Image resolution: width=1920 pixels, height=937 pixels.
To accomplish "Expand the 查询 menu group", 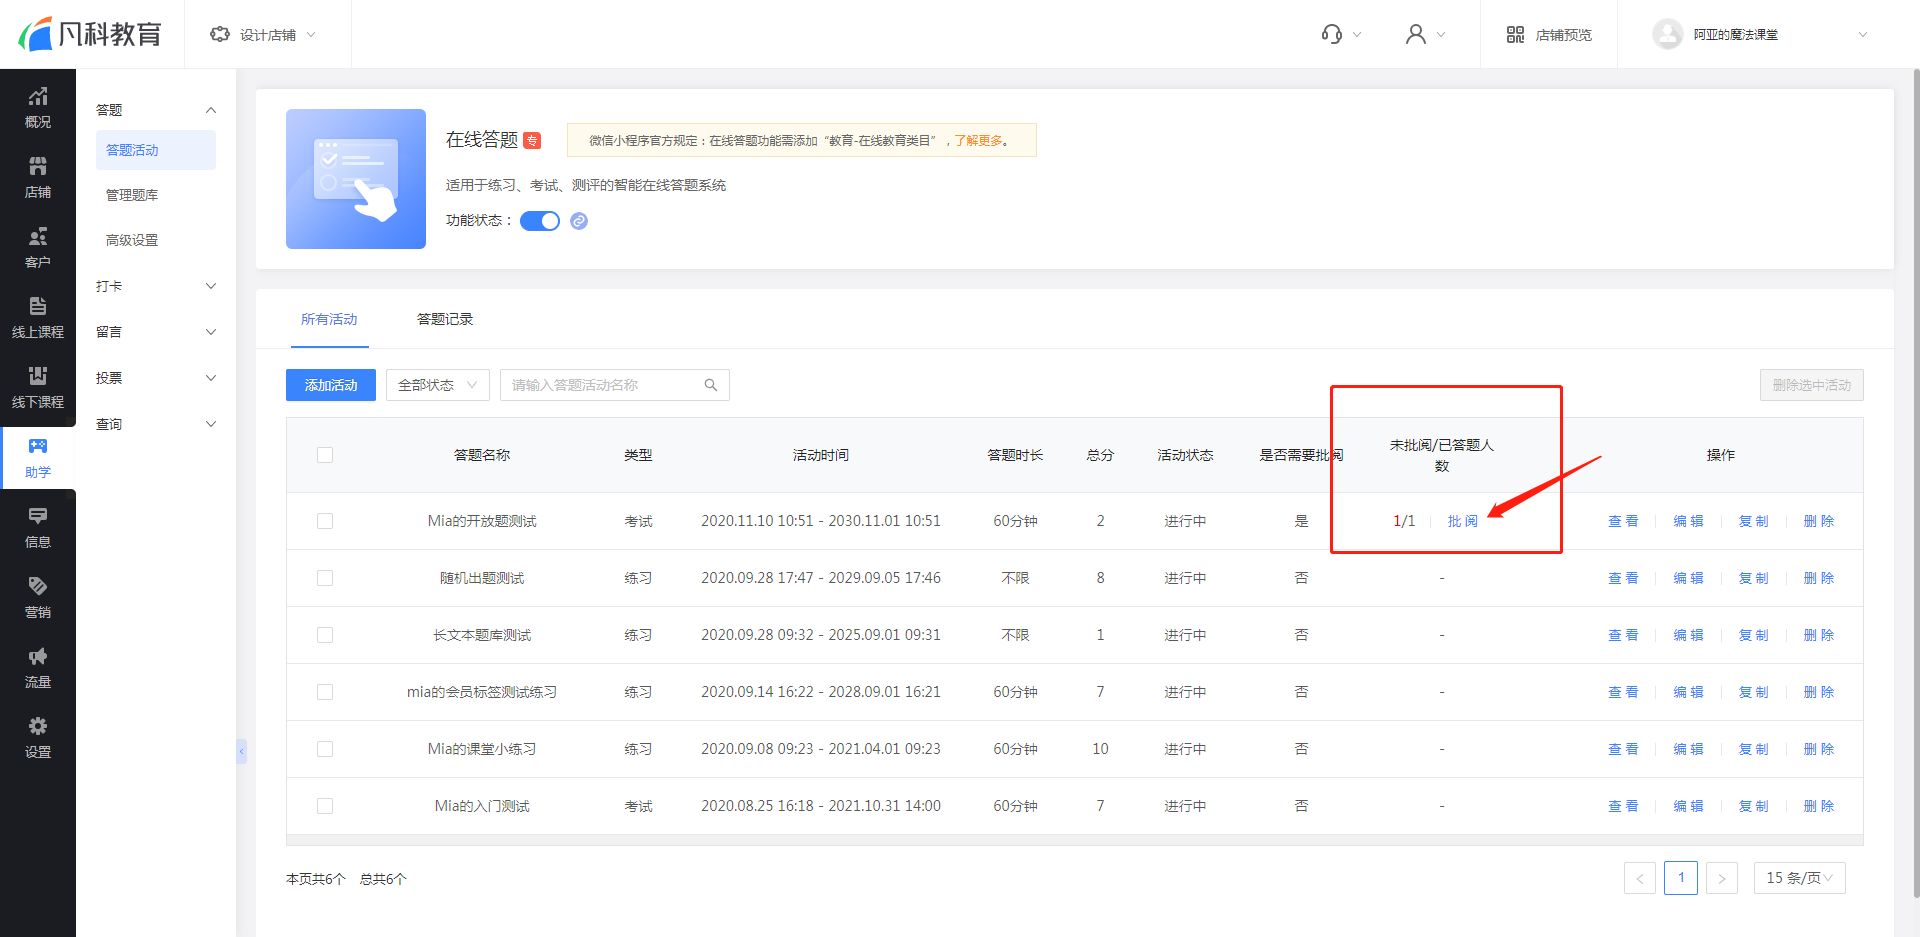I will pos(155,424).
